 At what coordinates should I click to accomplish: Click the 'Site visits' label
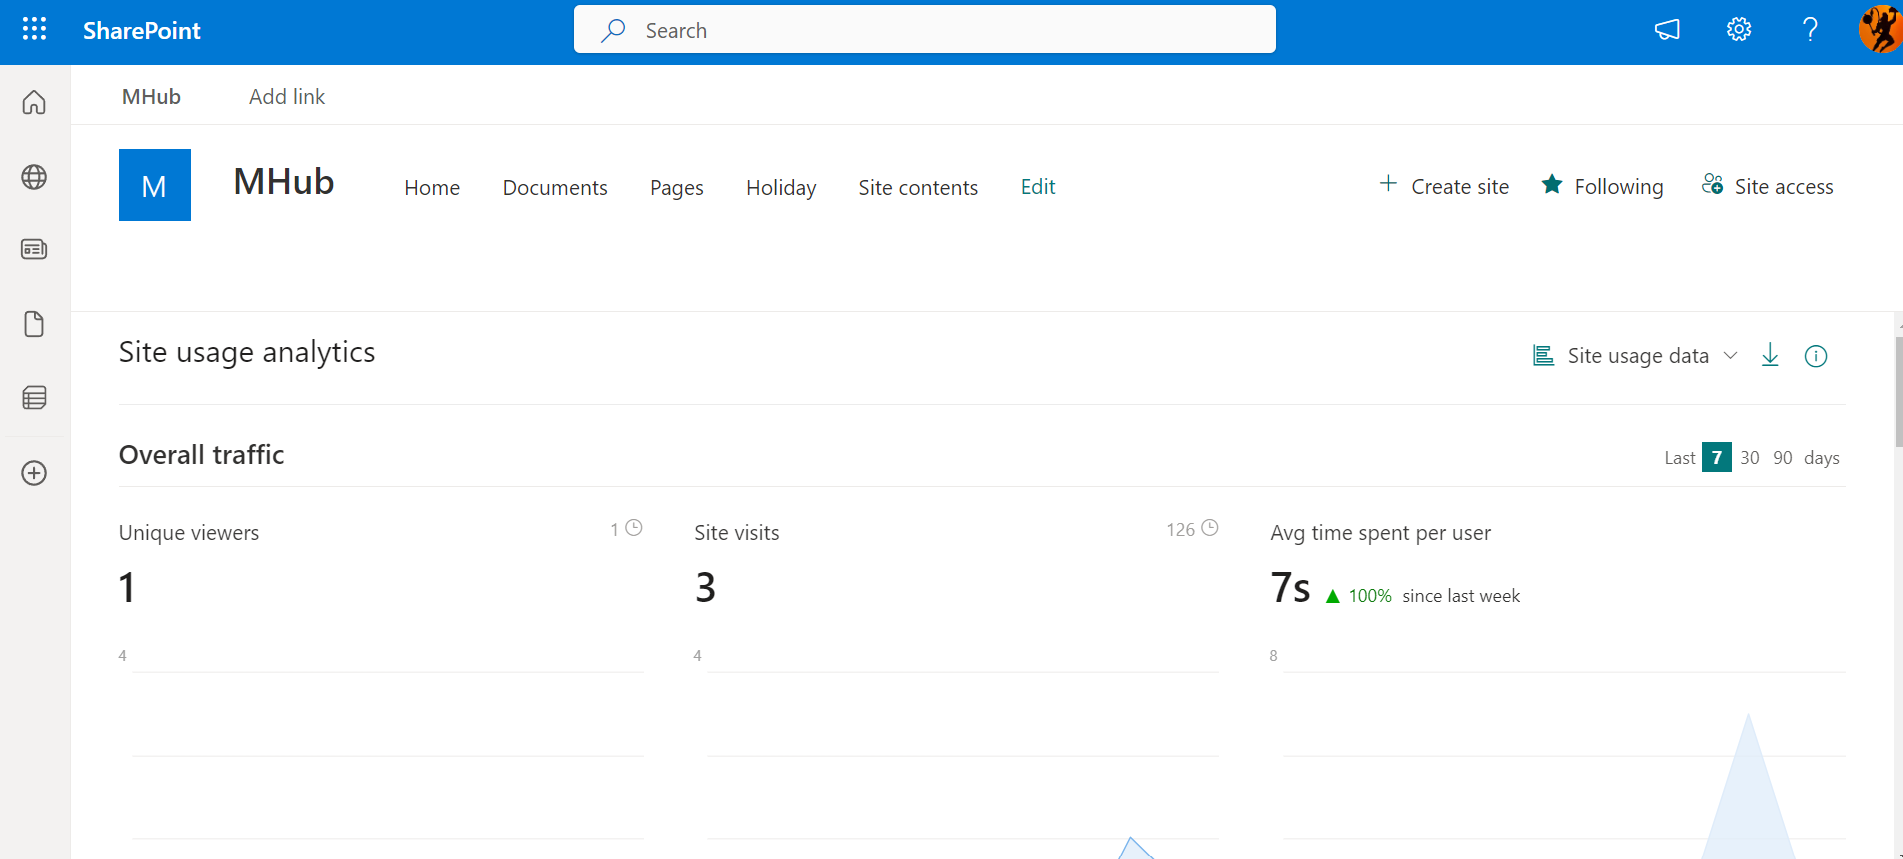[x=737, y=533]
